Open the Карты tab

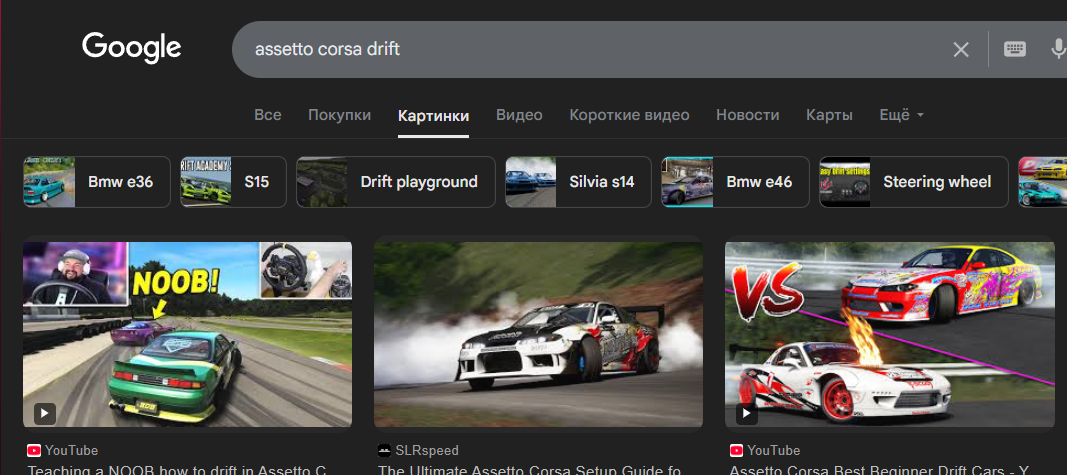pyautogui.click(x=830, y=115)
